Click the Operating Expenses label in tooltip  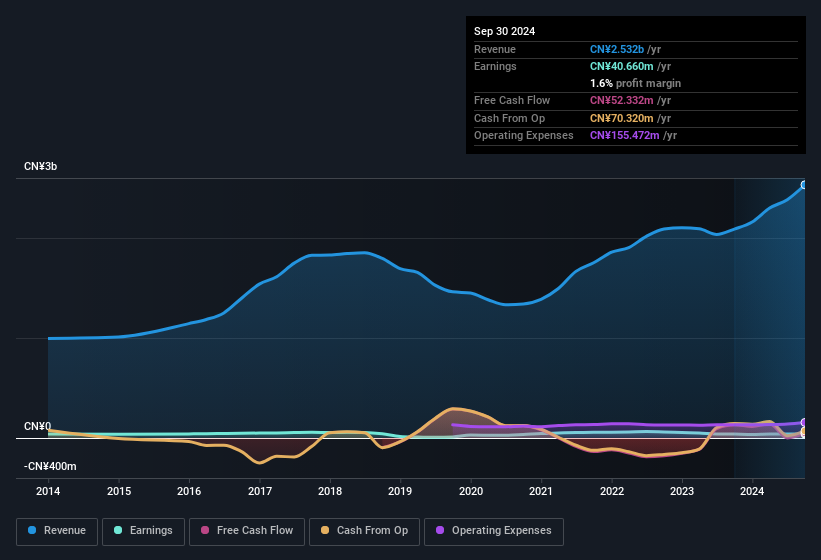coord(524,136)
